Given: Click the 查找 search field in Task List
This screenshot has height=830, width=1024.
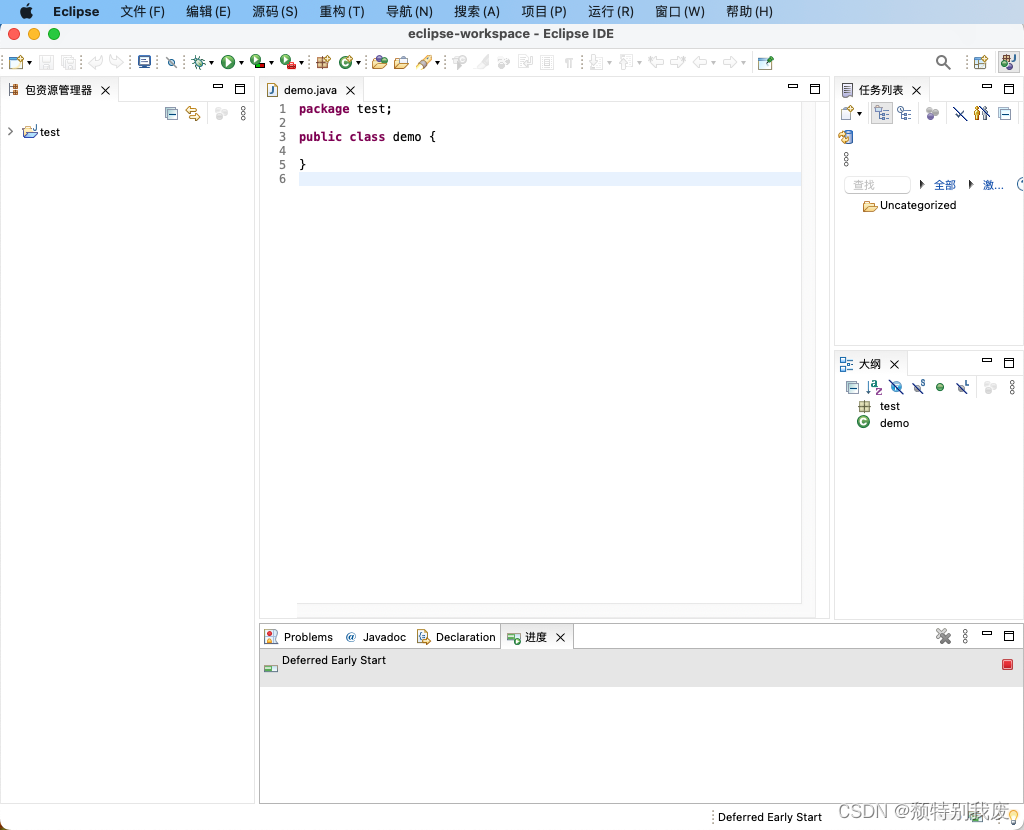Looking at the screenshot, I should coord(877,185).
